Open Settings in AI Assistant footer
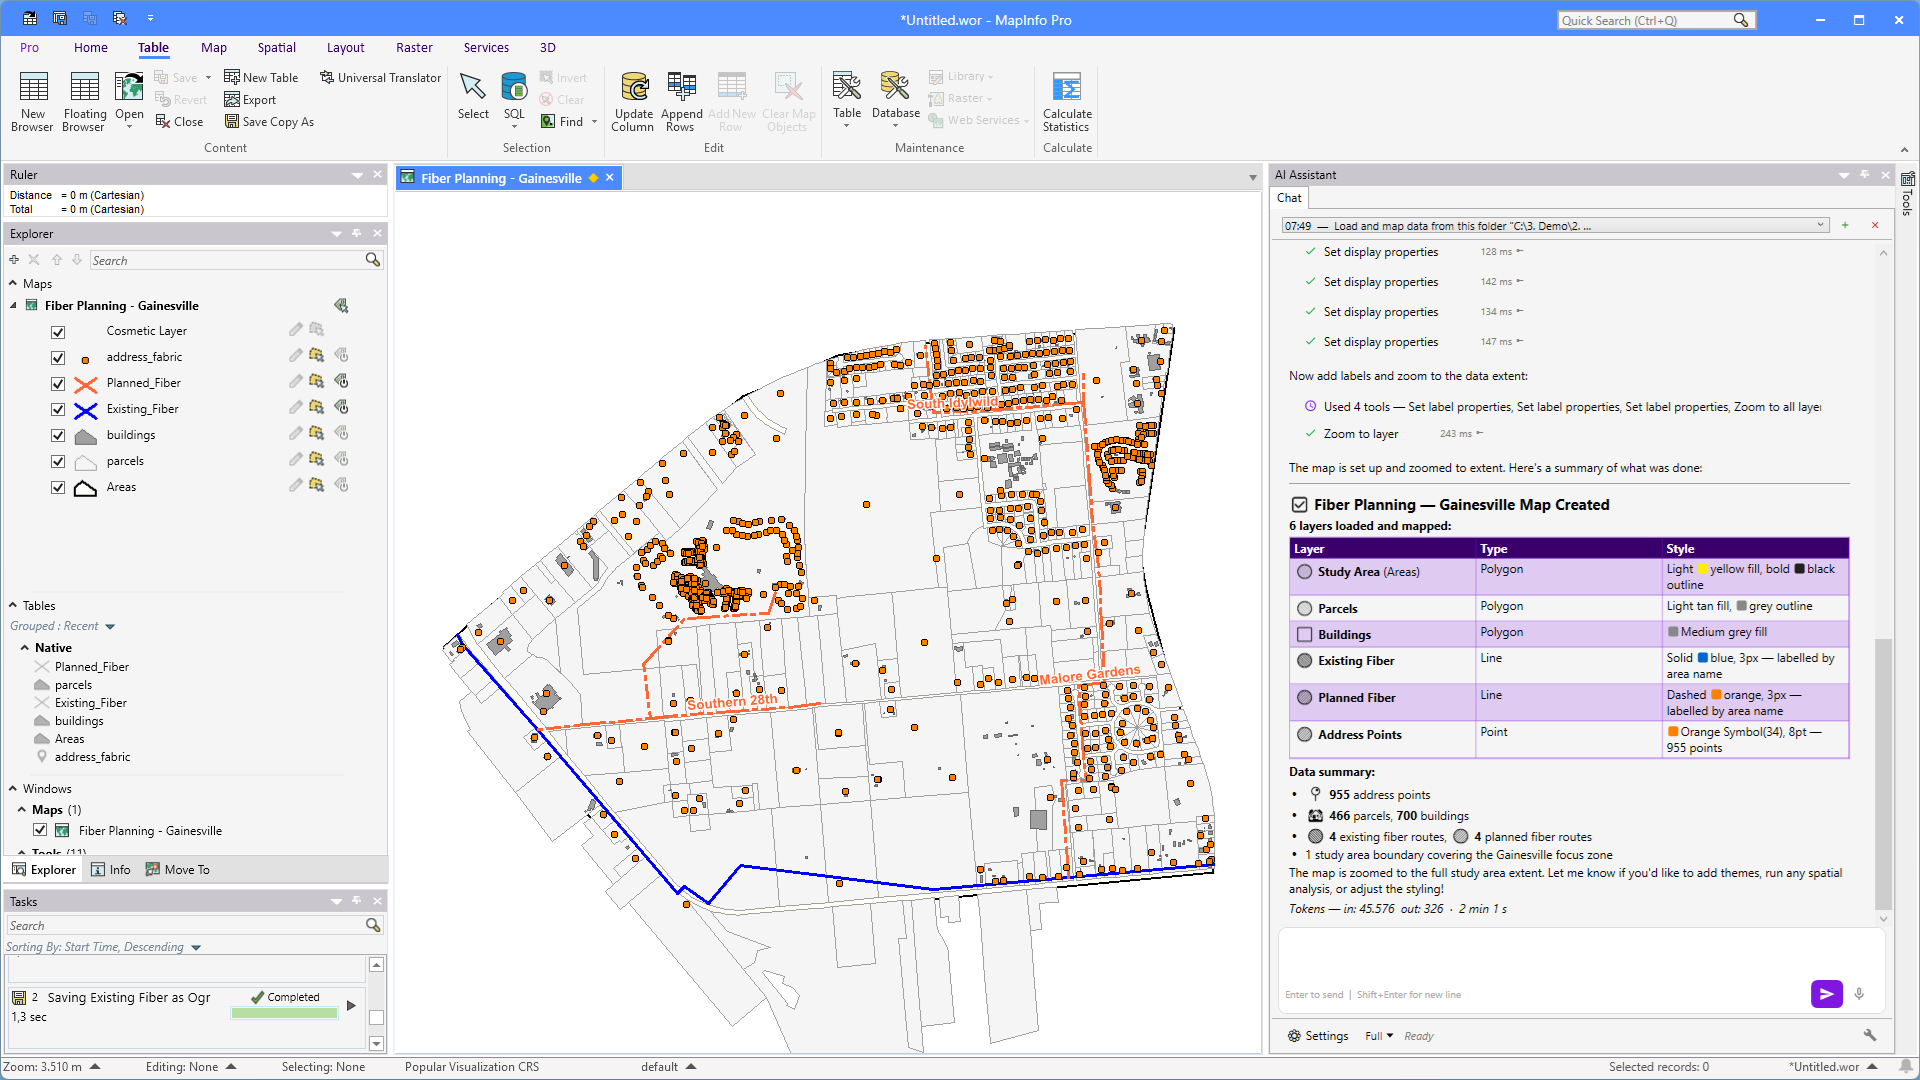1920x1080 pixels. point(1318,1036)
